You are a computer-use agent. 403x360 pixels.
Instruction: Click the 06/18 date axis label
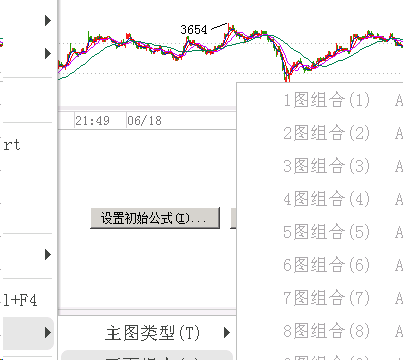click(144, 120)
